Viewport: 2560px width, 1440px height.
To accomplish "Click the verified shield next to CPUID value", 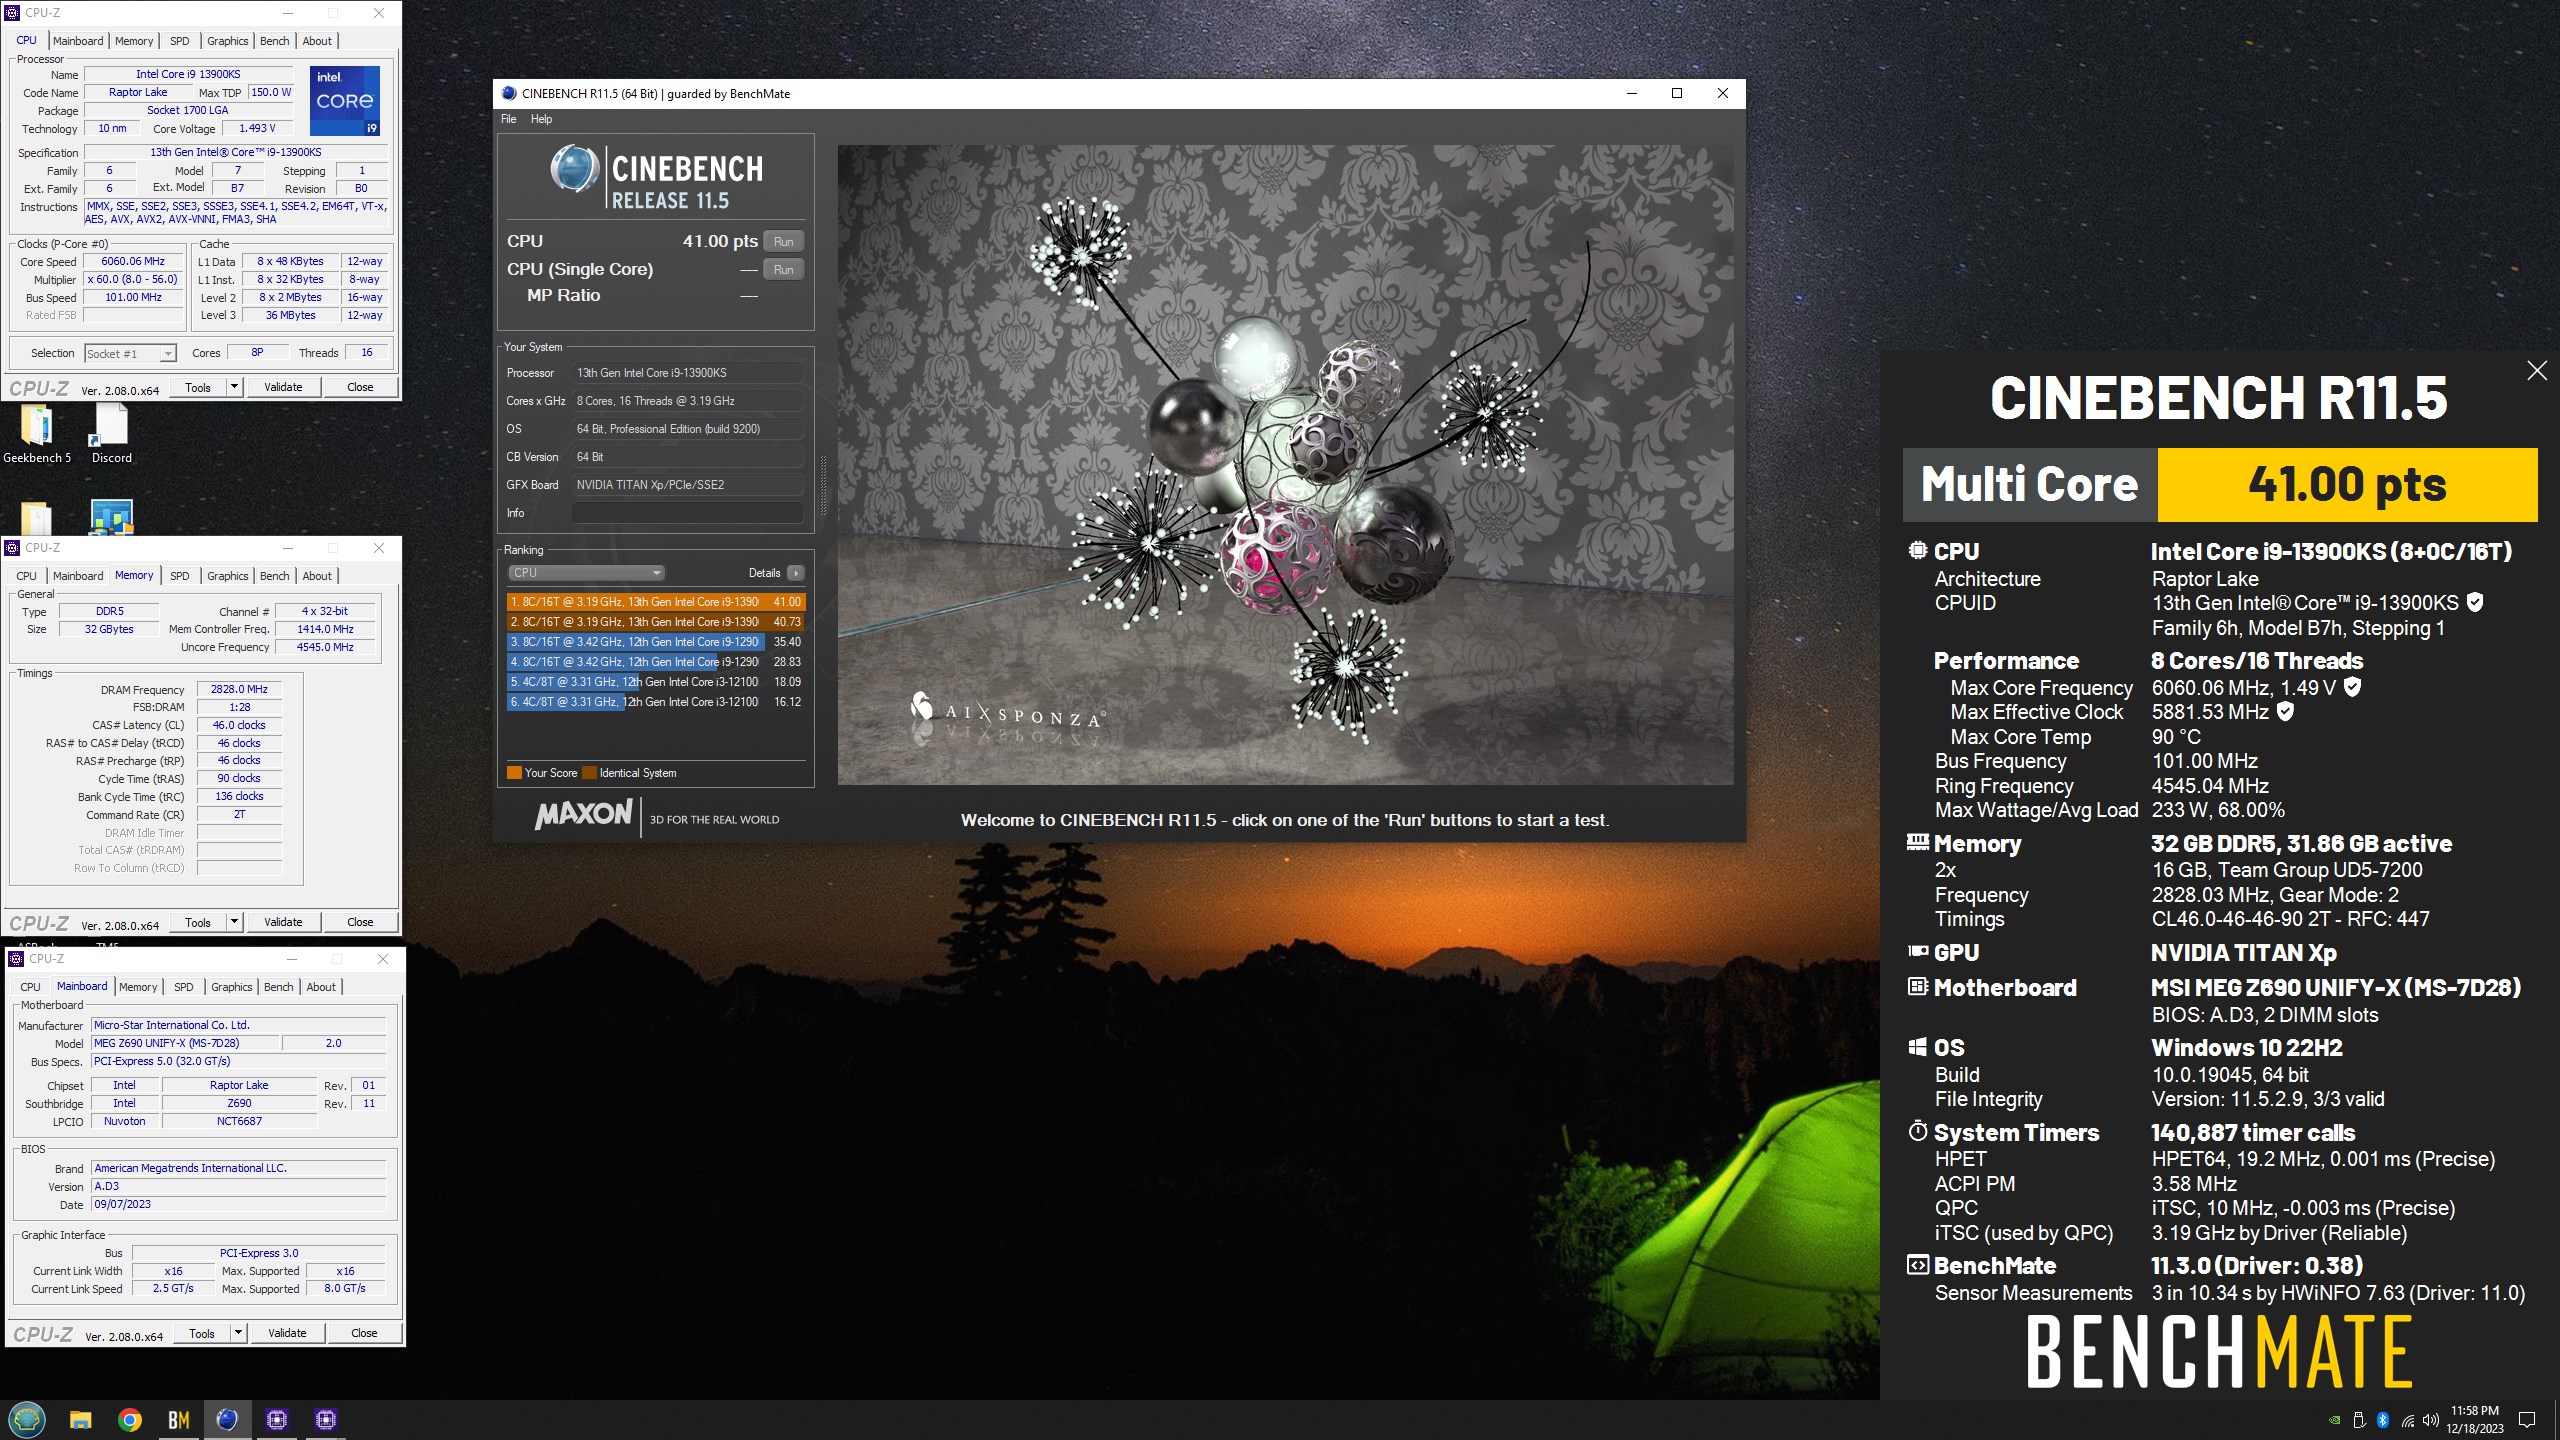I will [x=2475, y=602].
